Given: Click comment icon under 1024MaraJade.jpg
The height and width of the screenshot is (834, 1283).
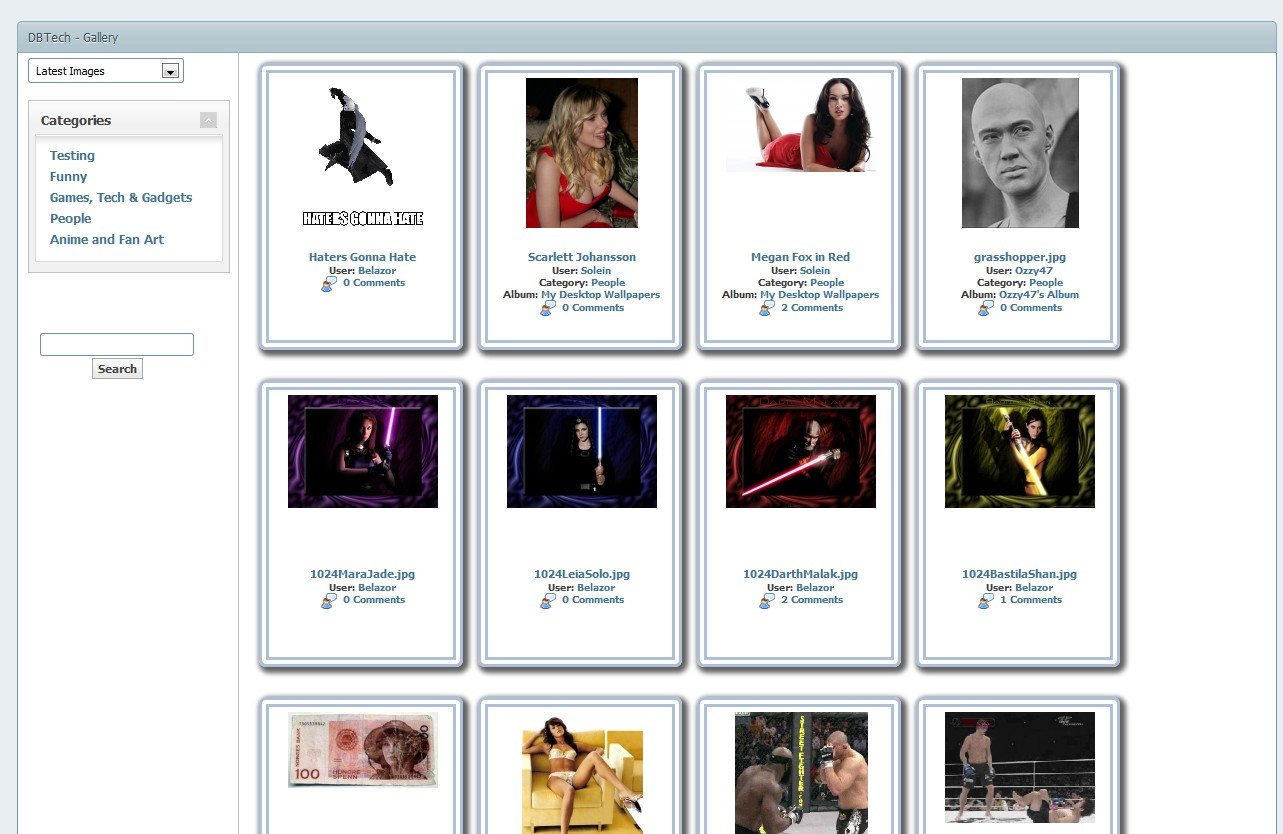Looking at the screenshot, I should point(328,600).
